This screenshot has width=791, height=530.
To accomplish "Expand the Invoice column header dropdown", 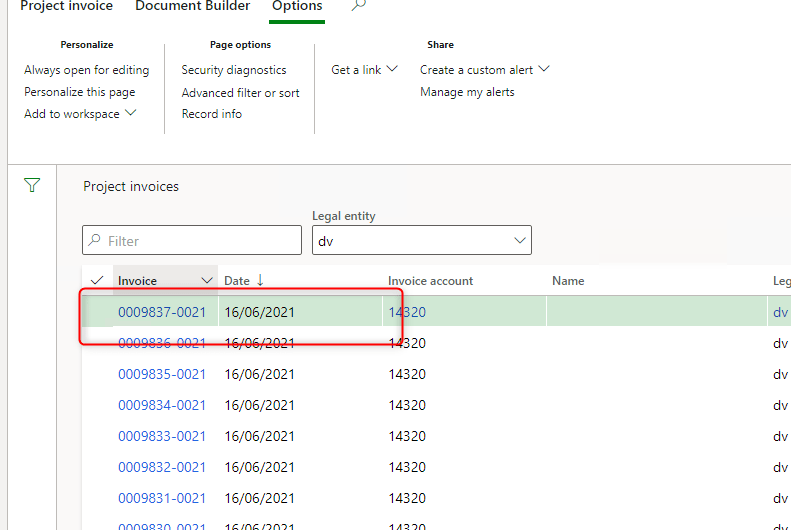I will [x=207, y=281].
